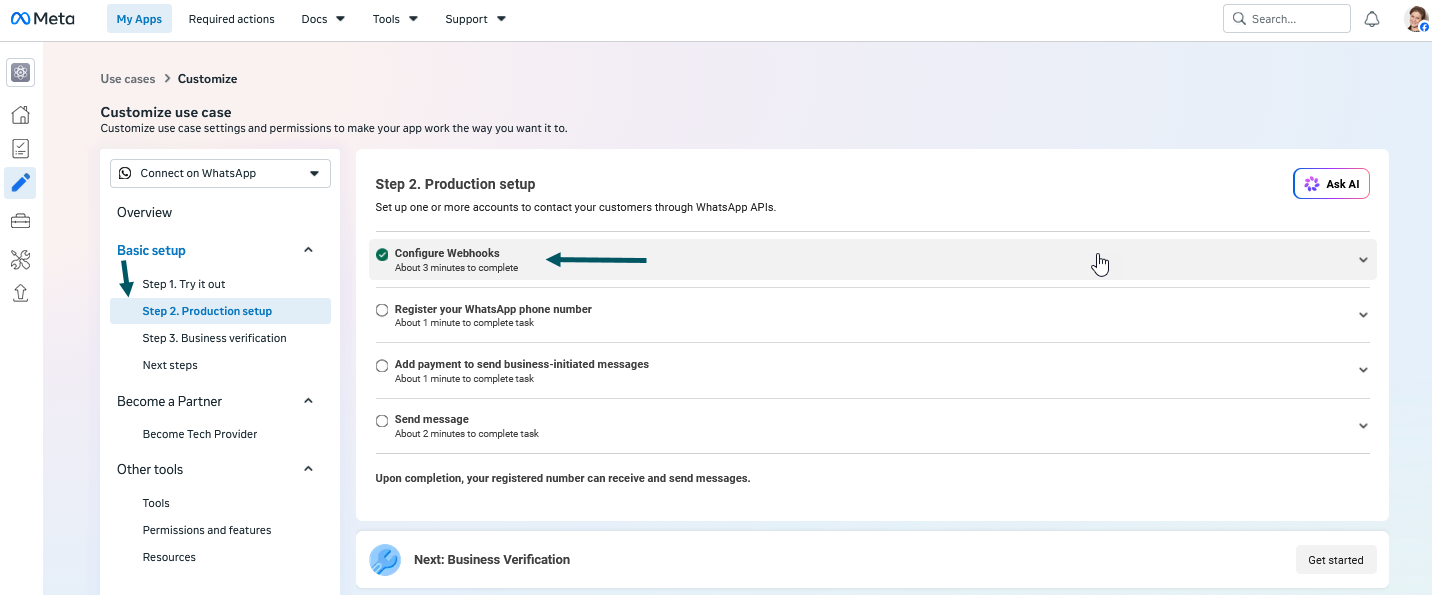Go to Dashboard home icon in sidebar

point(20,114)
